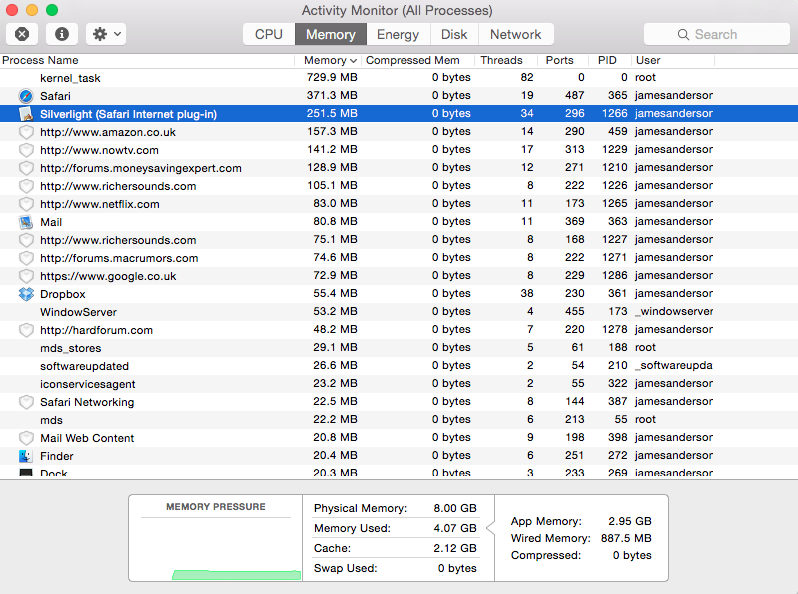Select the Memory tab

[331, 34]
